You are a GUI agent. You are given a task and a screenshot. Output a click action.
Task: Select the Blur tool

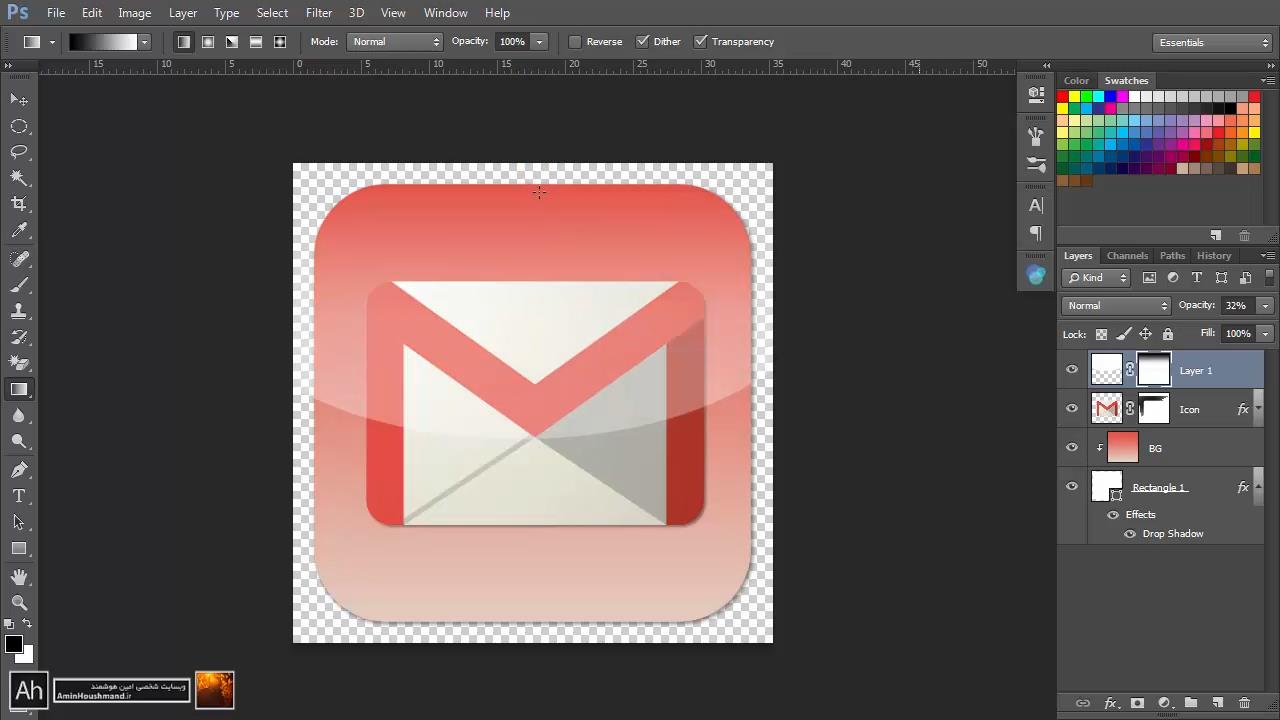pyautogui.click(x=19, y=416)
